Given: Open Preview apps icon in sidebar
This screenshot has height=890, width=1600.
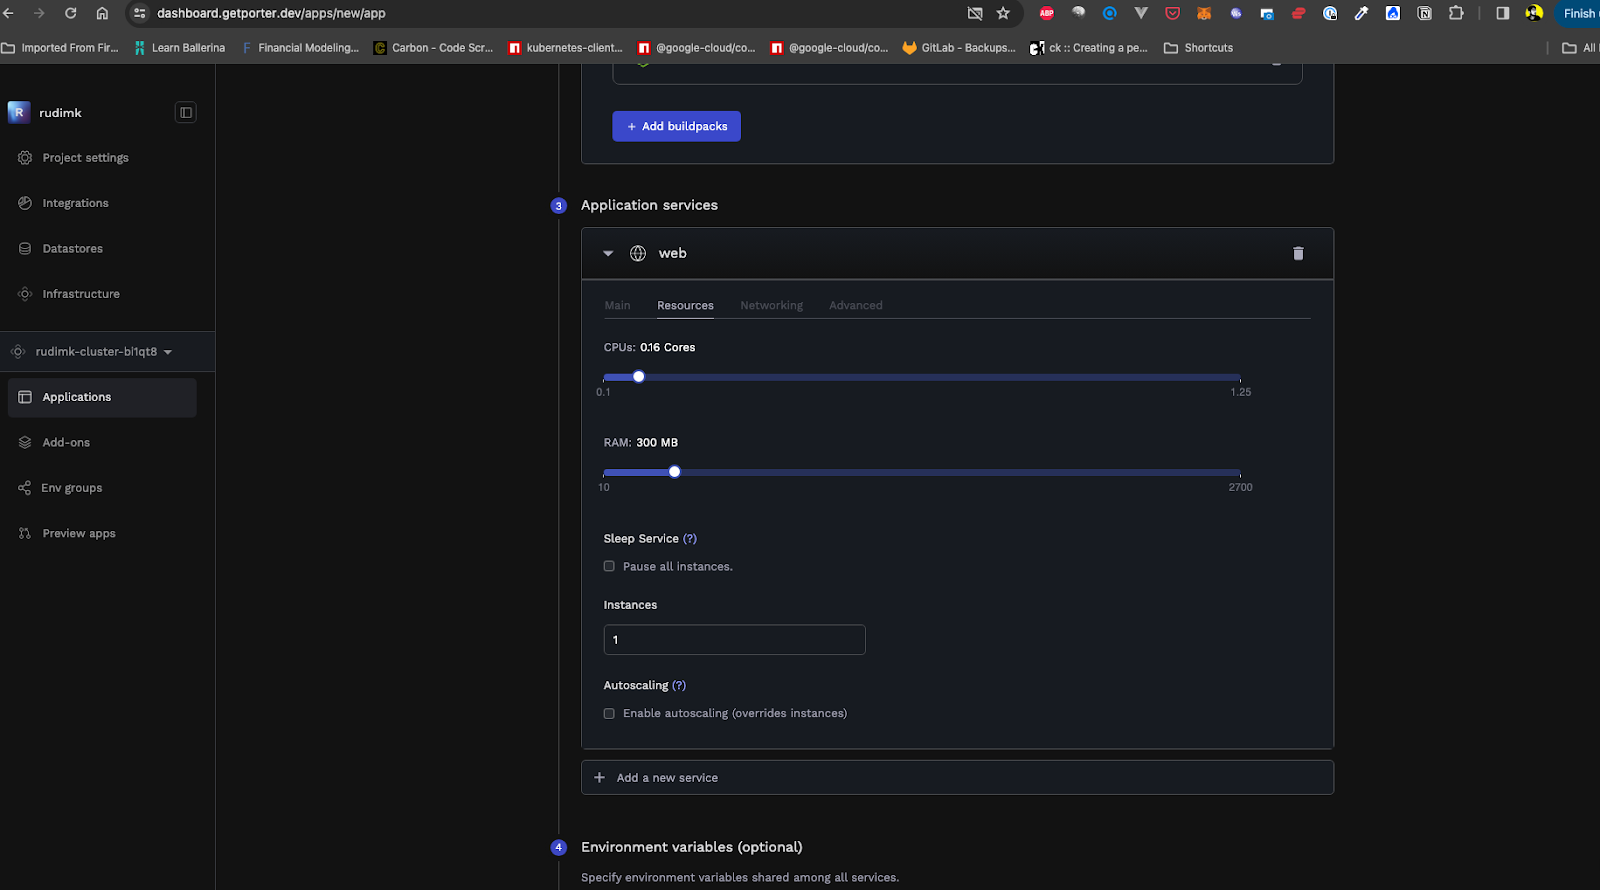Looking at the screenshot, I should [x=25, y=533].
